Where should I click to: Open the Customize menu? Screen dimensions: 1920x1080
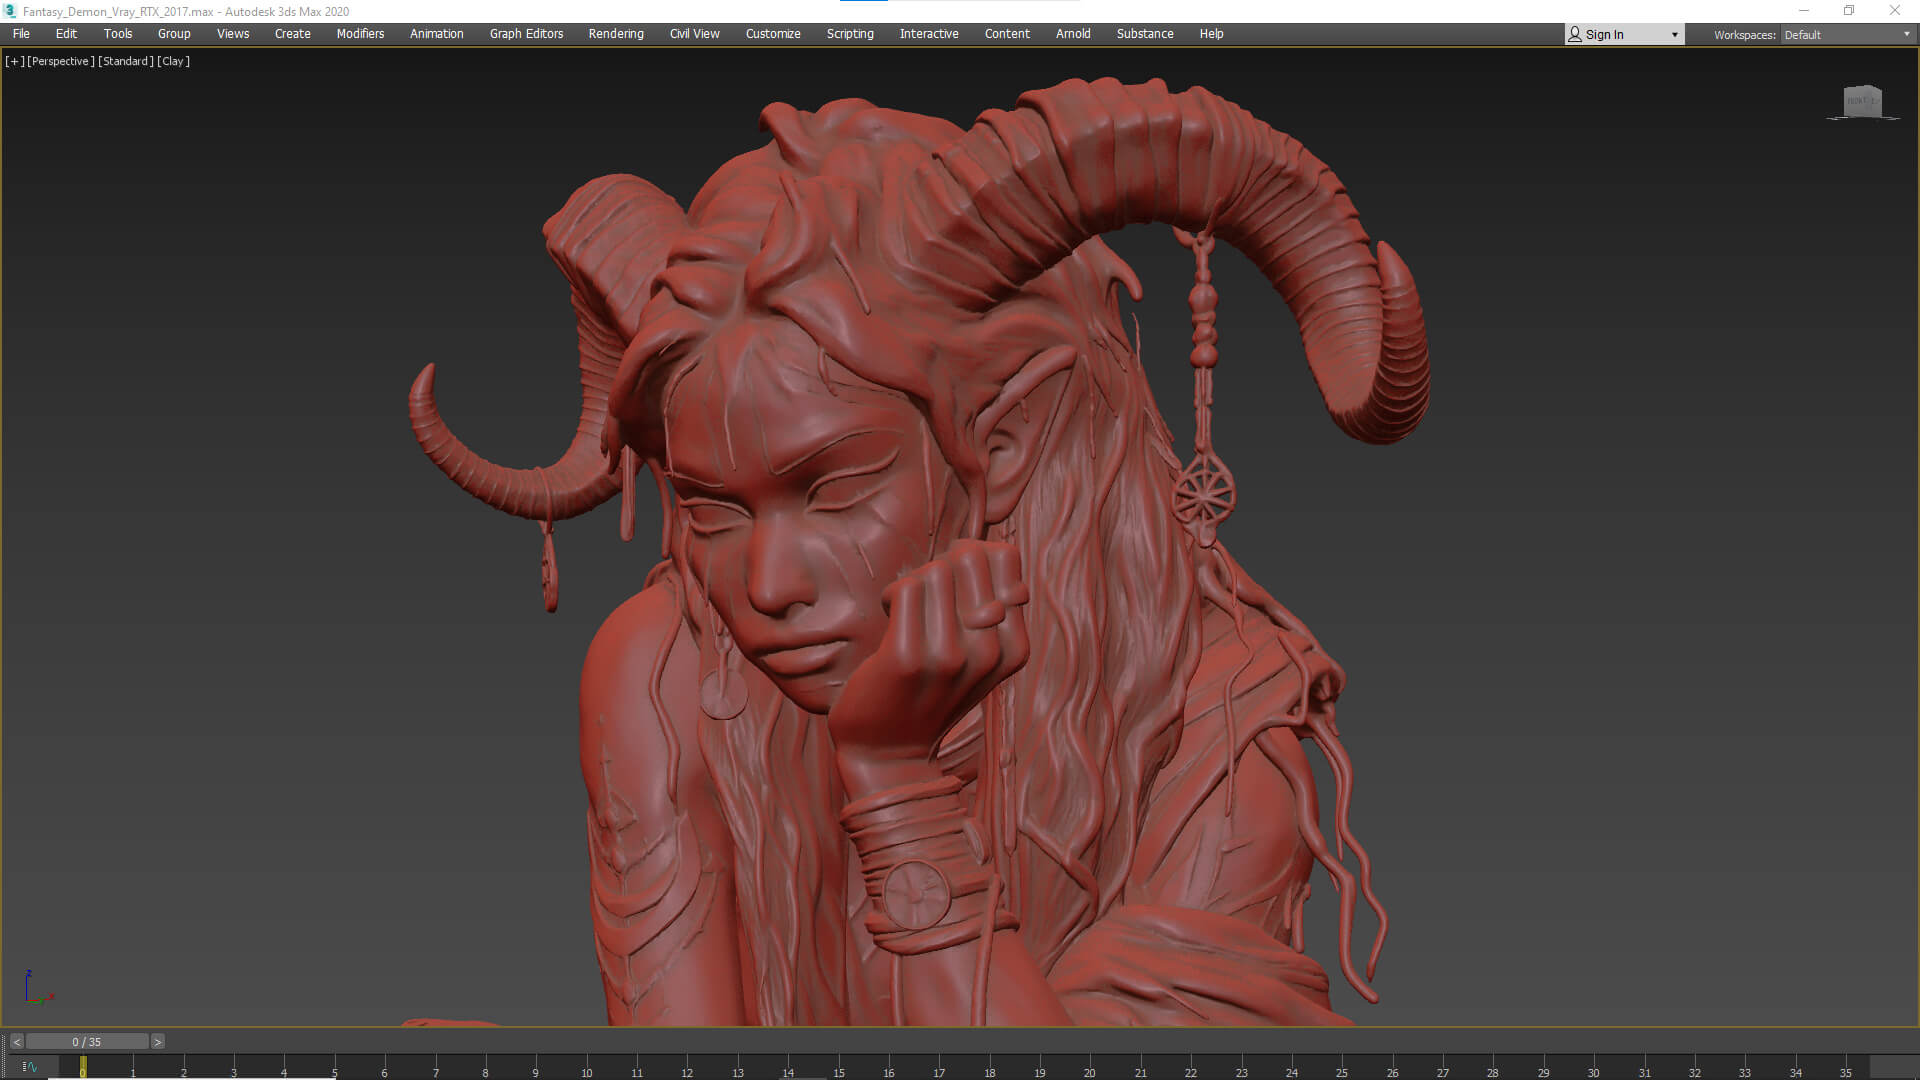tap(773, 33)
